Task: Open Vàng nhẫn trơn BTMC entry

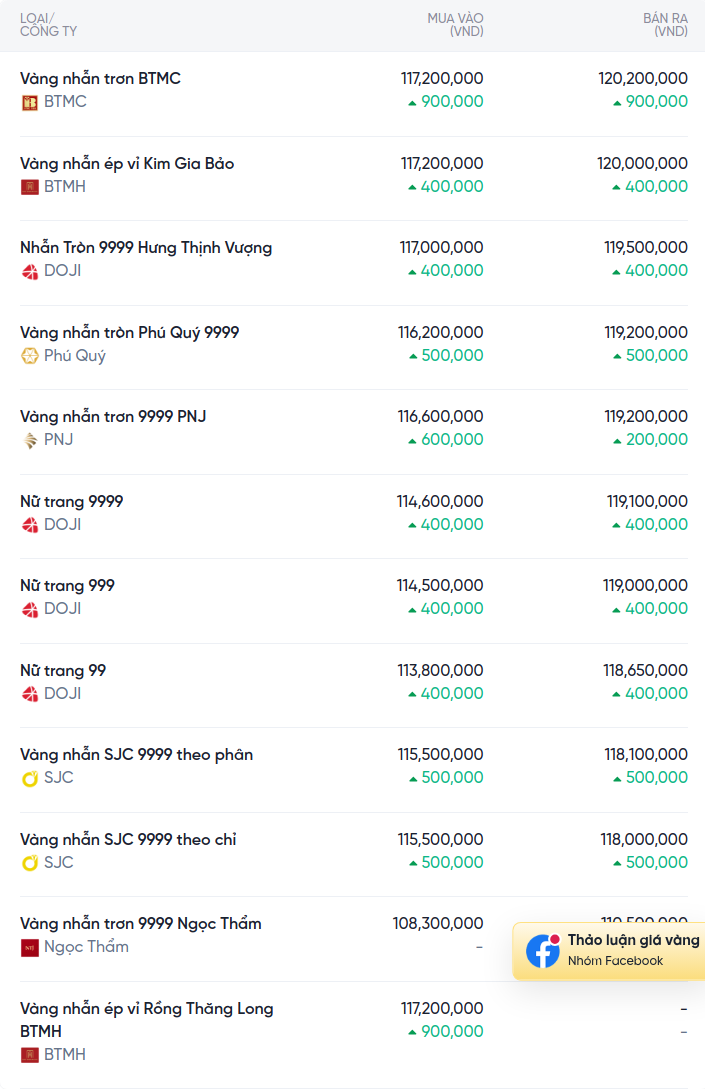Action: [100, 78]
